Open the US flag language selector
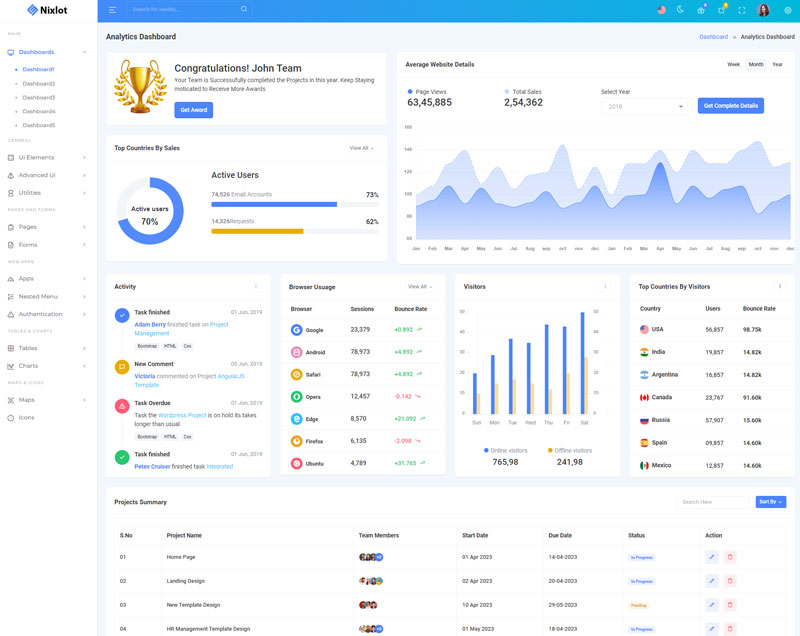This screenshot has width=800, height=636. click(x=661, y=10)
